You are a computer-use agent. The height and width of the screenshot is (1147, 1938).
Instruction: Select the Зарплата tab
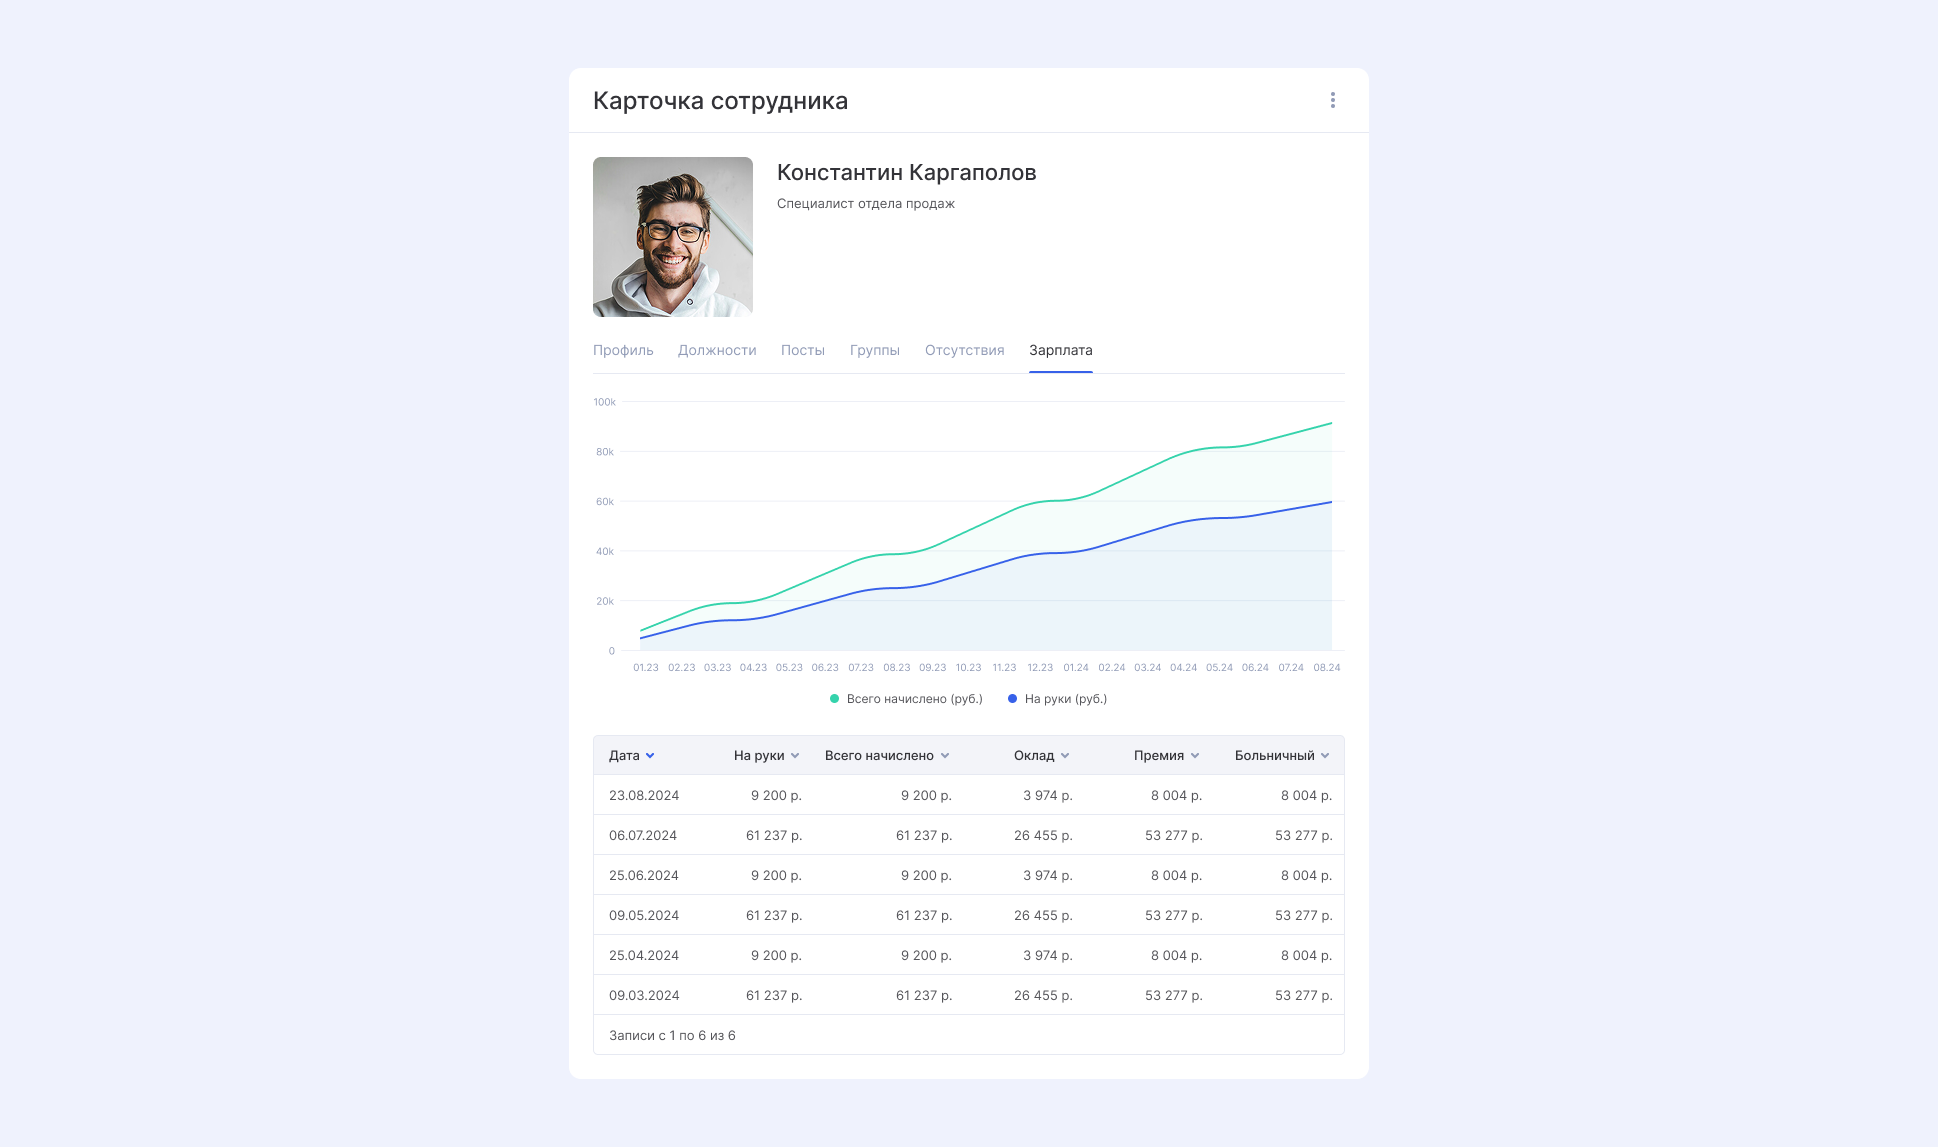coord(1060,350)
